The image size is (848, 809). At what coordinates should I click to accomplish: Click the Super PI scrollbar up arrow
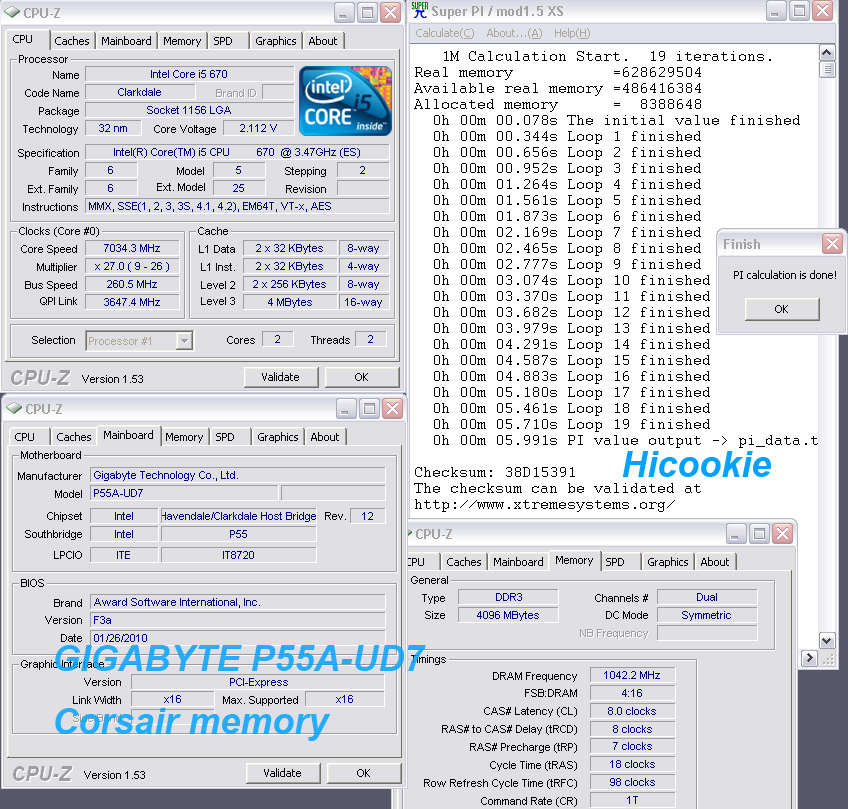click(x=827, y=52)
